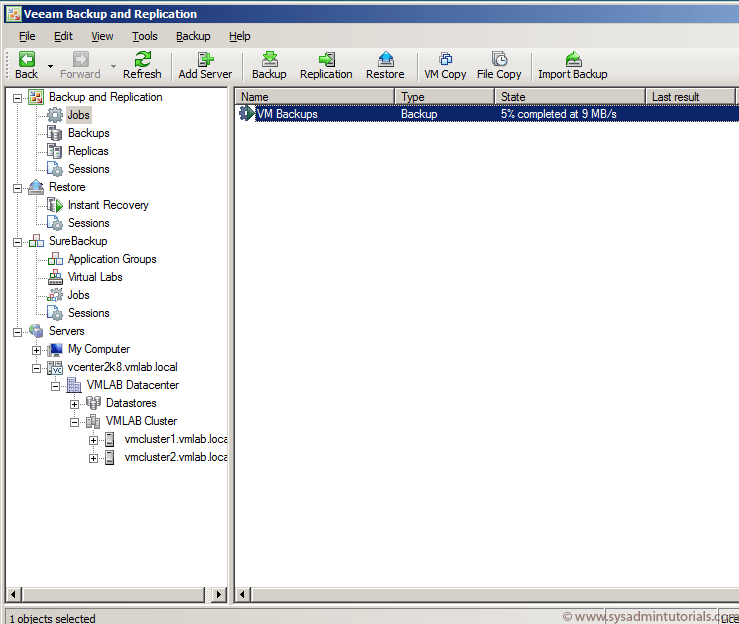Click the File Copy toolbar icon
739x624 pixels.
pyautogui.click(x=499, y=59)
